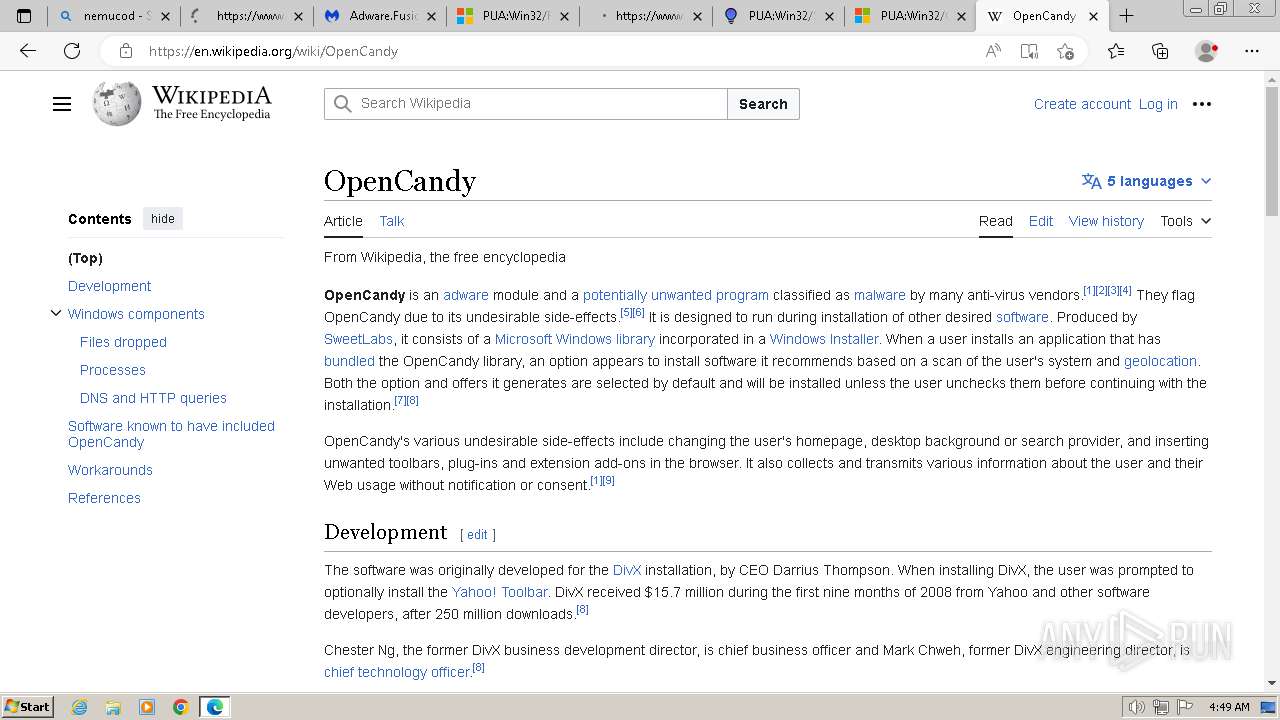Open the 5 languages dropdown
The height and width of the screenshot is (720, 1280).
[x=1146, y=181]
